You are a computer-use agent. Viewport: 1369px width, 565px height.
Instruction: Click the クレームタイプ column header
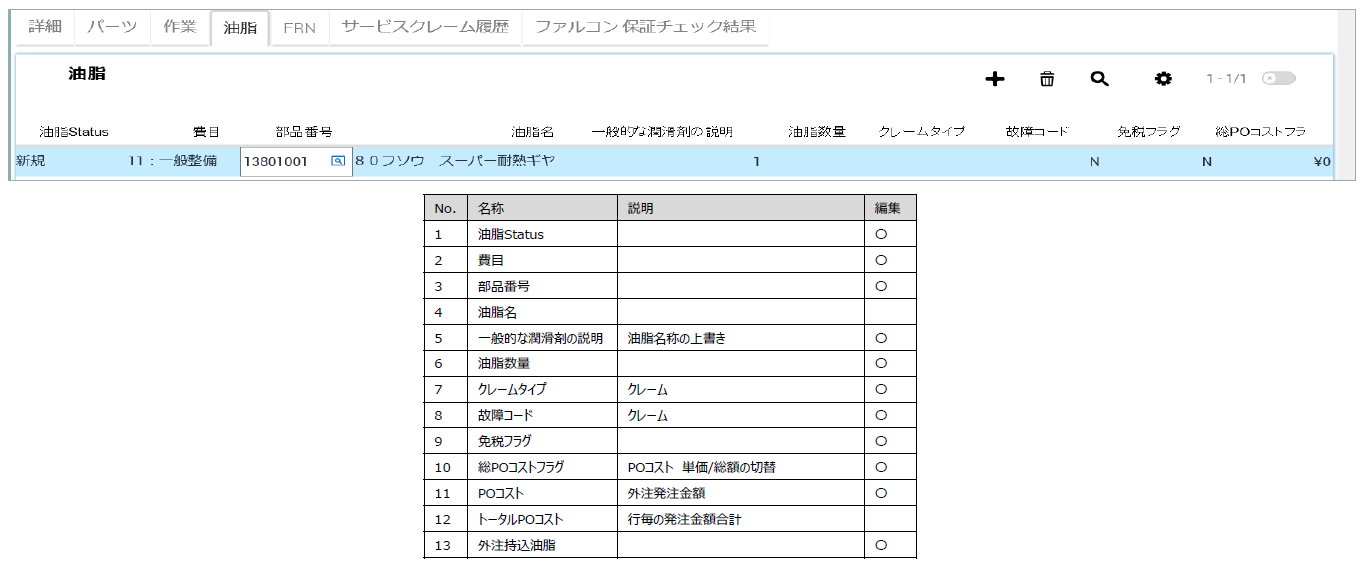pyautogui.click(x=921, y=132)
